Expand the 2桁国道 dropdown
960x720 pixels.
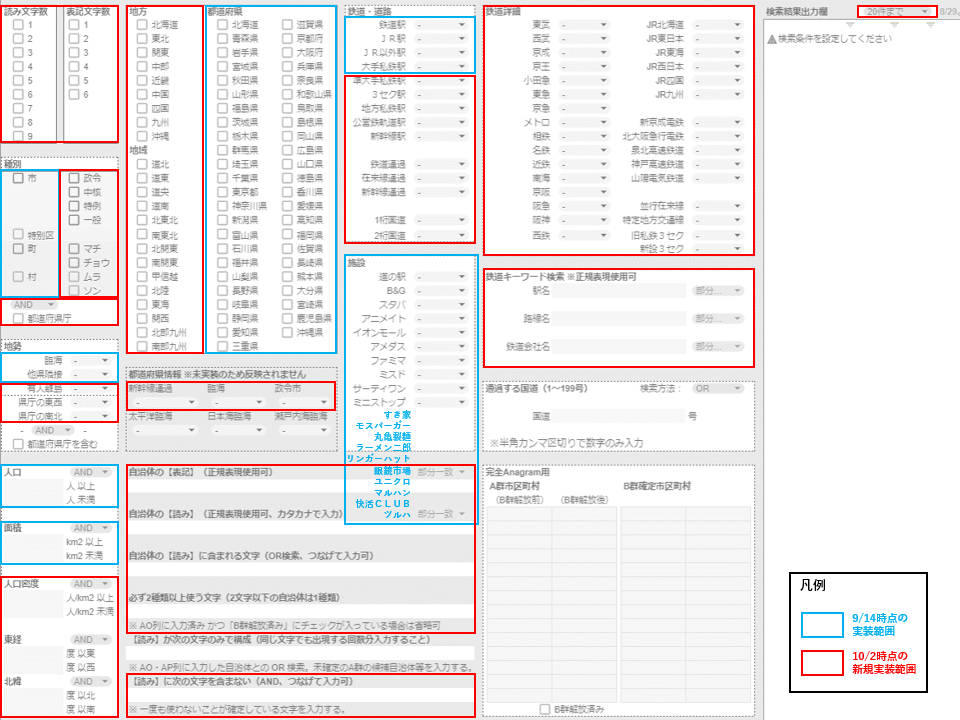441,235
